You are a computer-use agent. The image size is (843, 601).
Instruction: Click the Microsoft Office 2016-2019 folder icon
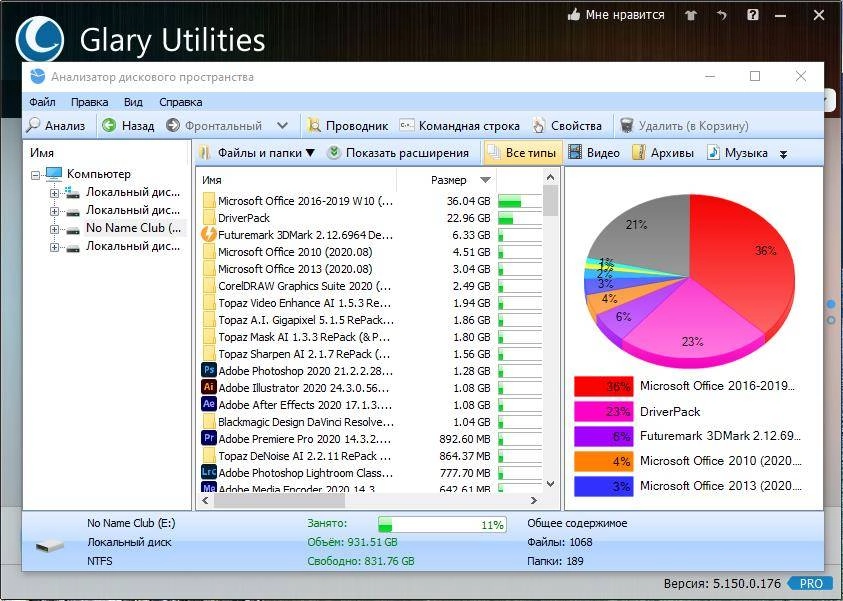tap(209, 201)
